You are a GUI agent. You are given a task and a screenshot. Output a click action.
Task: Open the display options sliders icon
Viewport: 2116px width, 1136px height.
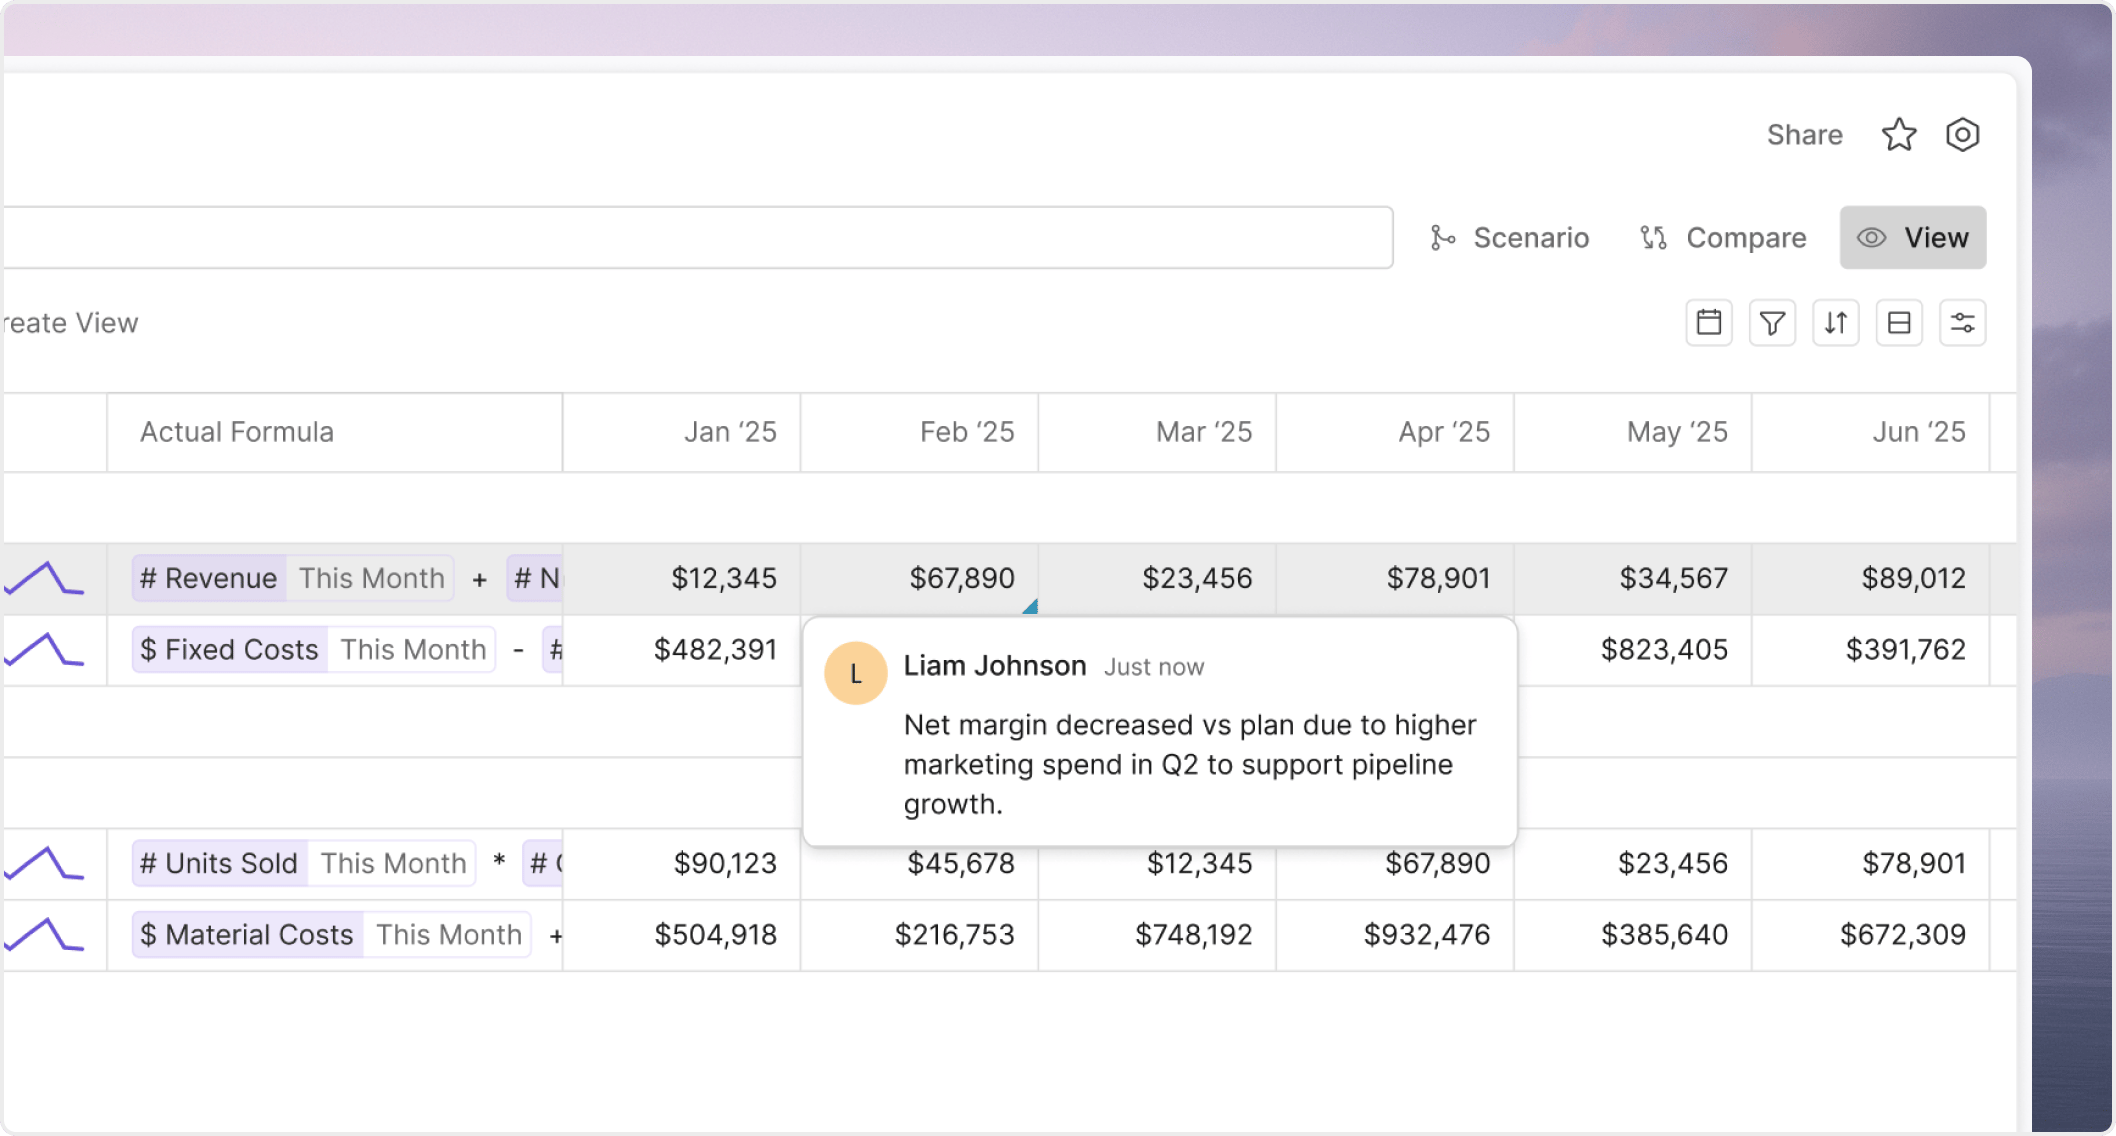click(1963, 323)
